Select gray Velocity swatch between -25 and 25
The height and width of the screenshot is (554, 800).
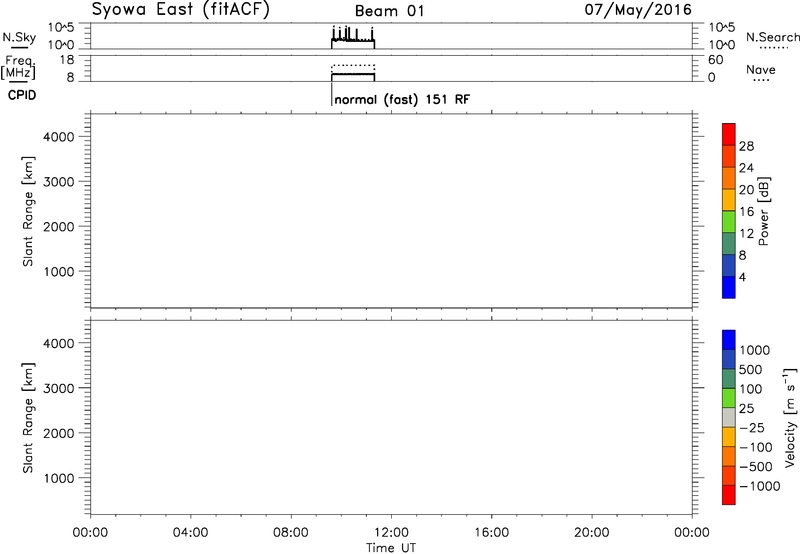coord(729,417)
